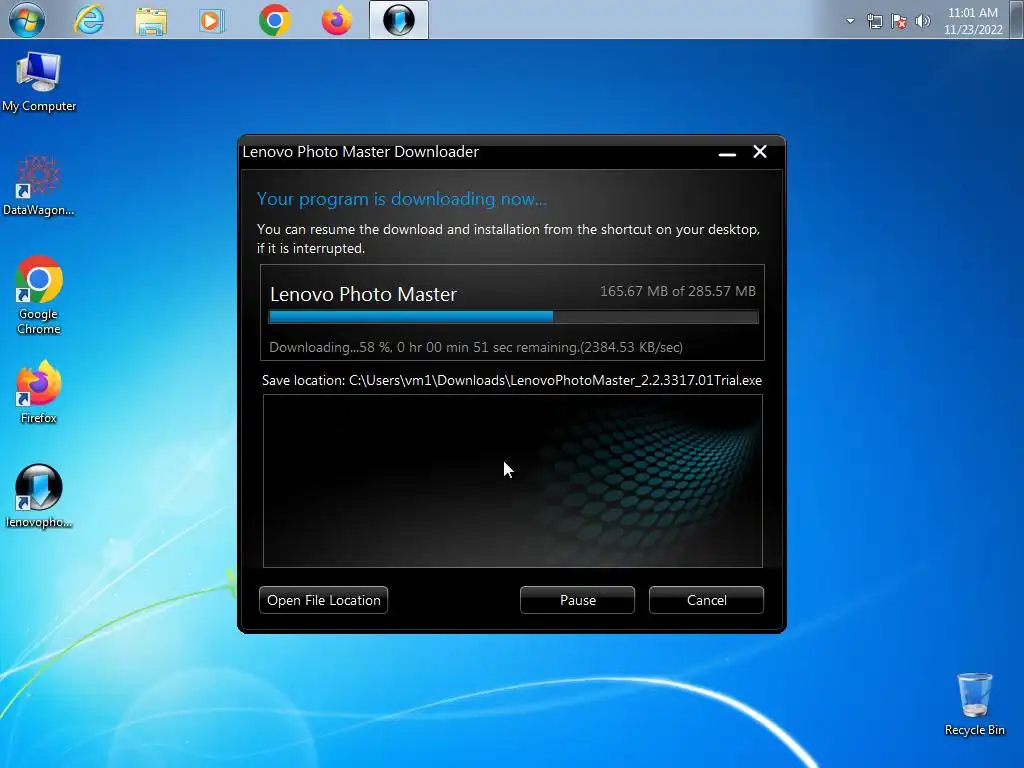This screenshot has height=768, width=1024.
Task: Select Recycle Bin desktop icon
Action: tap(974, 705)
